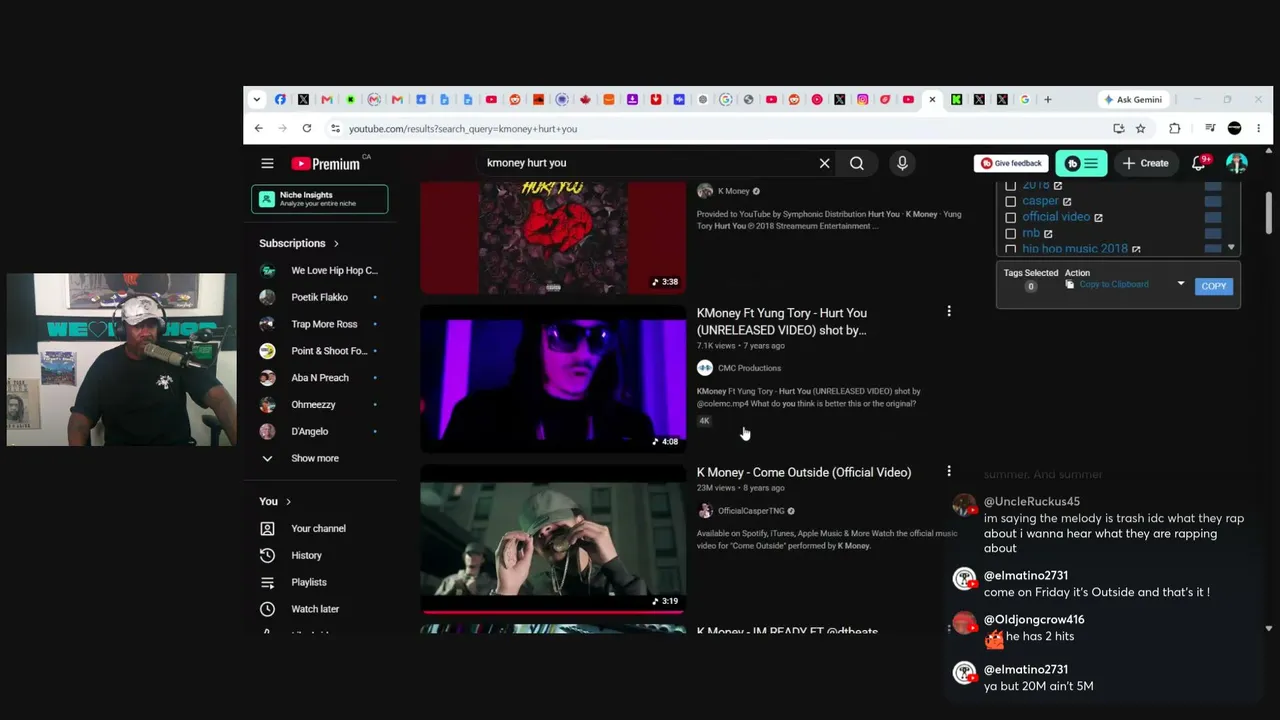Viewport: 1280px width, 720px height.
Task: Play the Hurt You album art thumbnail
Action: [553, 238]
